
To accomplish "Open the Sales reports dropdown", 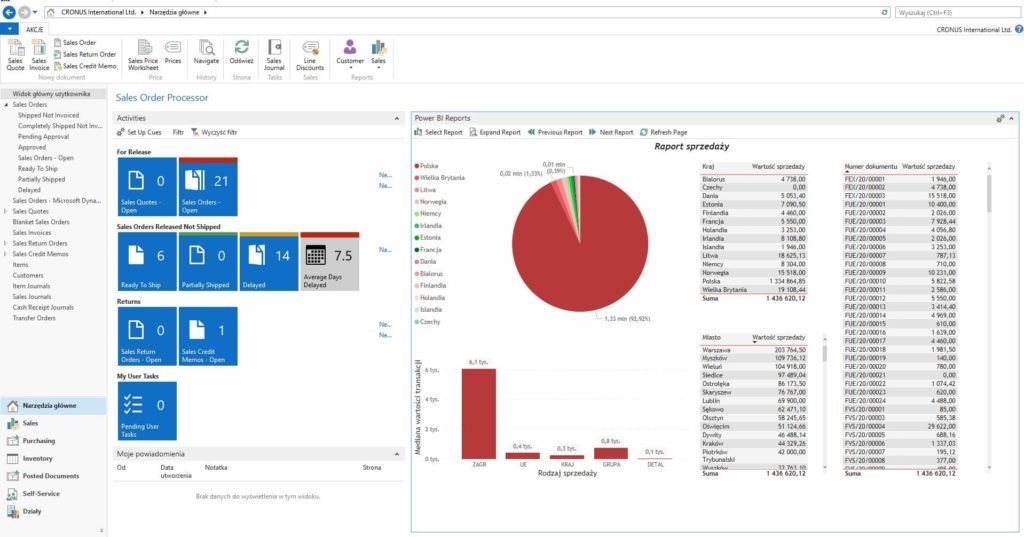I will click(379, 54).
